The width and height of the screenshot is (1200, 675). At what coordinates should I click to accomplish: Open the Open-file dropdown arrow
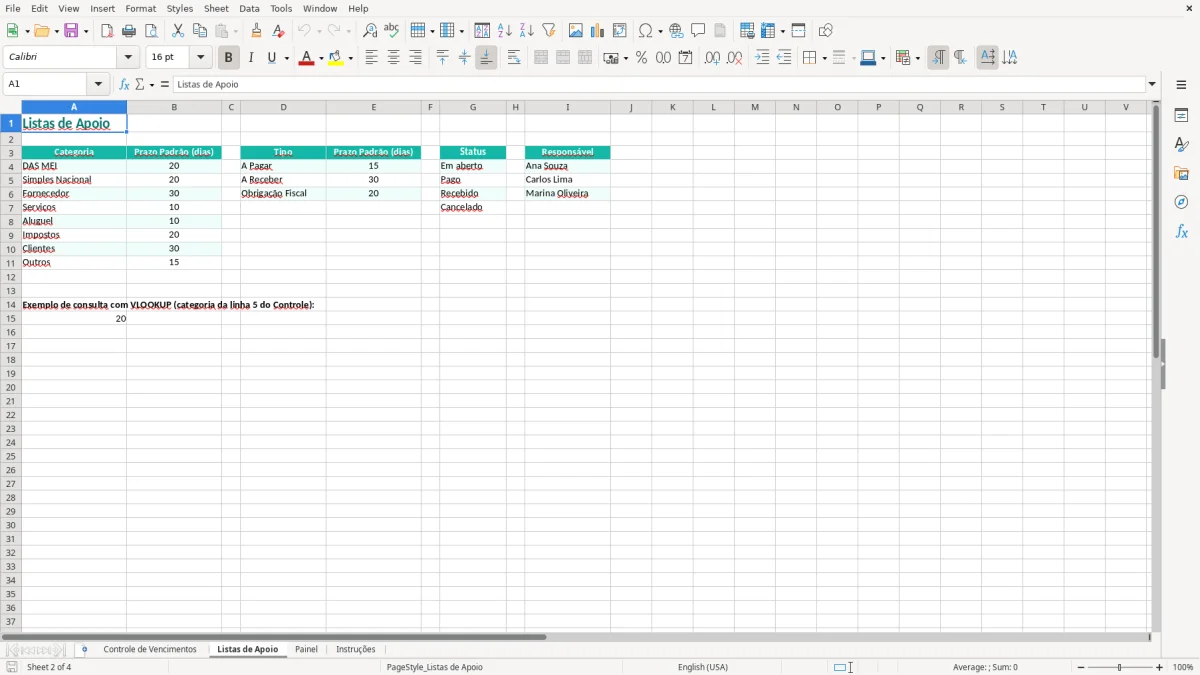[55, 31]
